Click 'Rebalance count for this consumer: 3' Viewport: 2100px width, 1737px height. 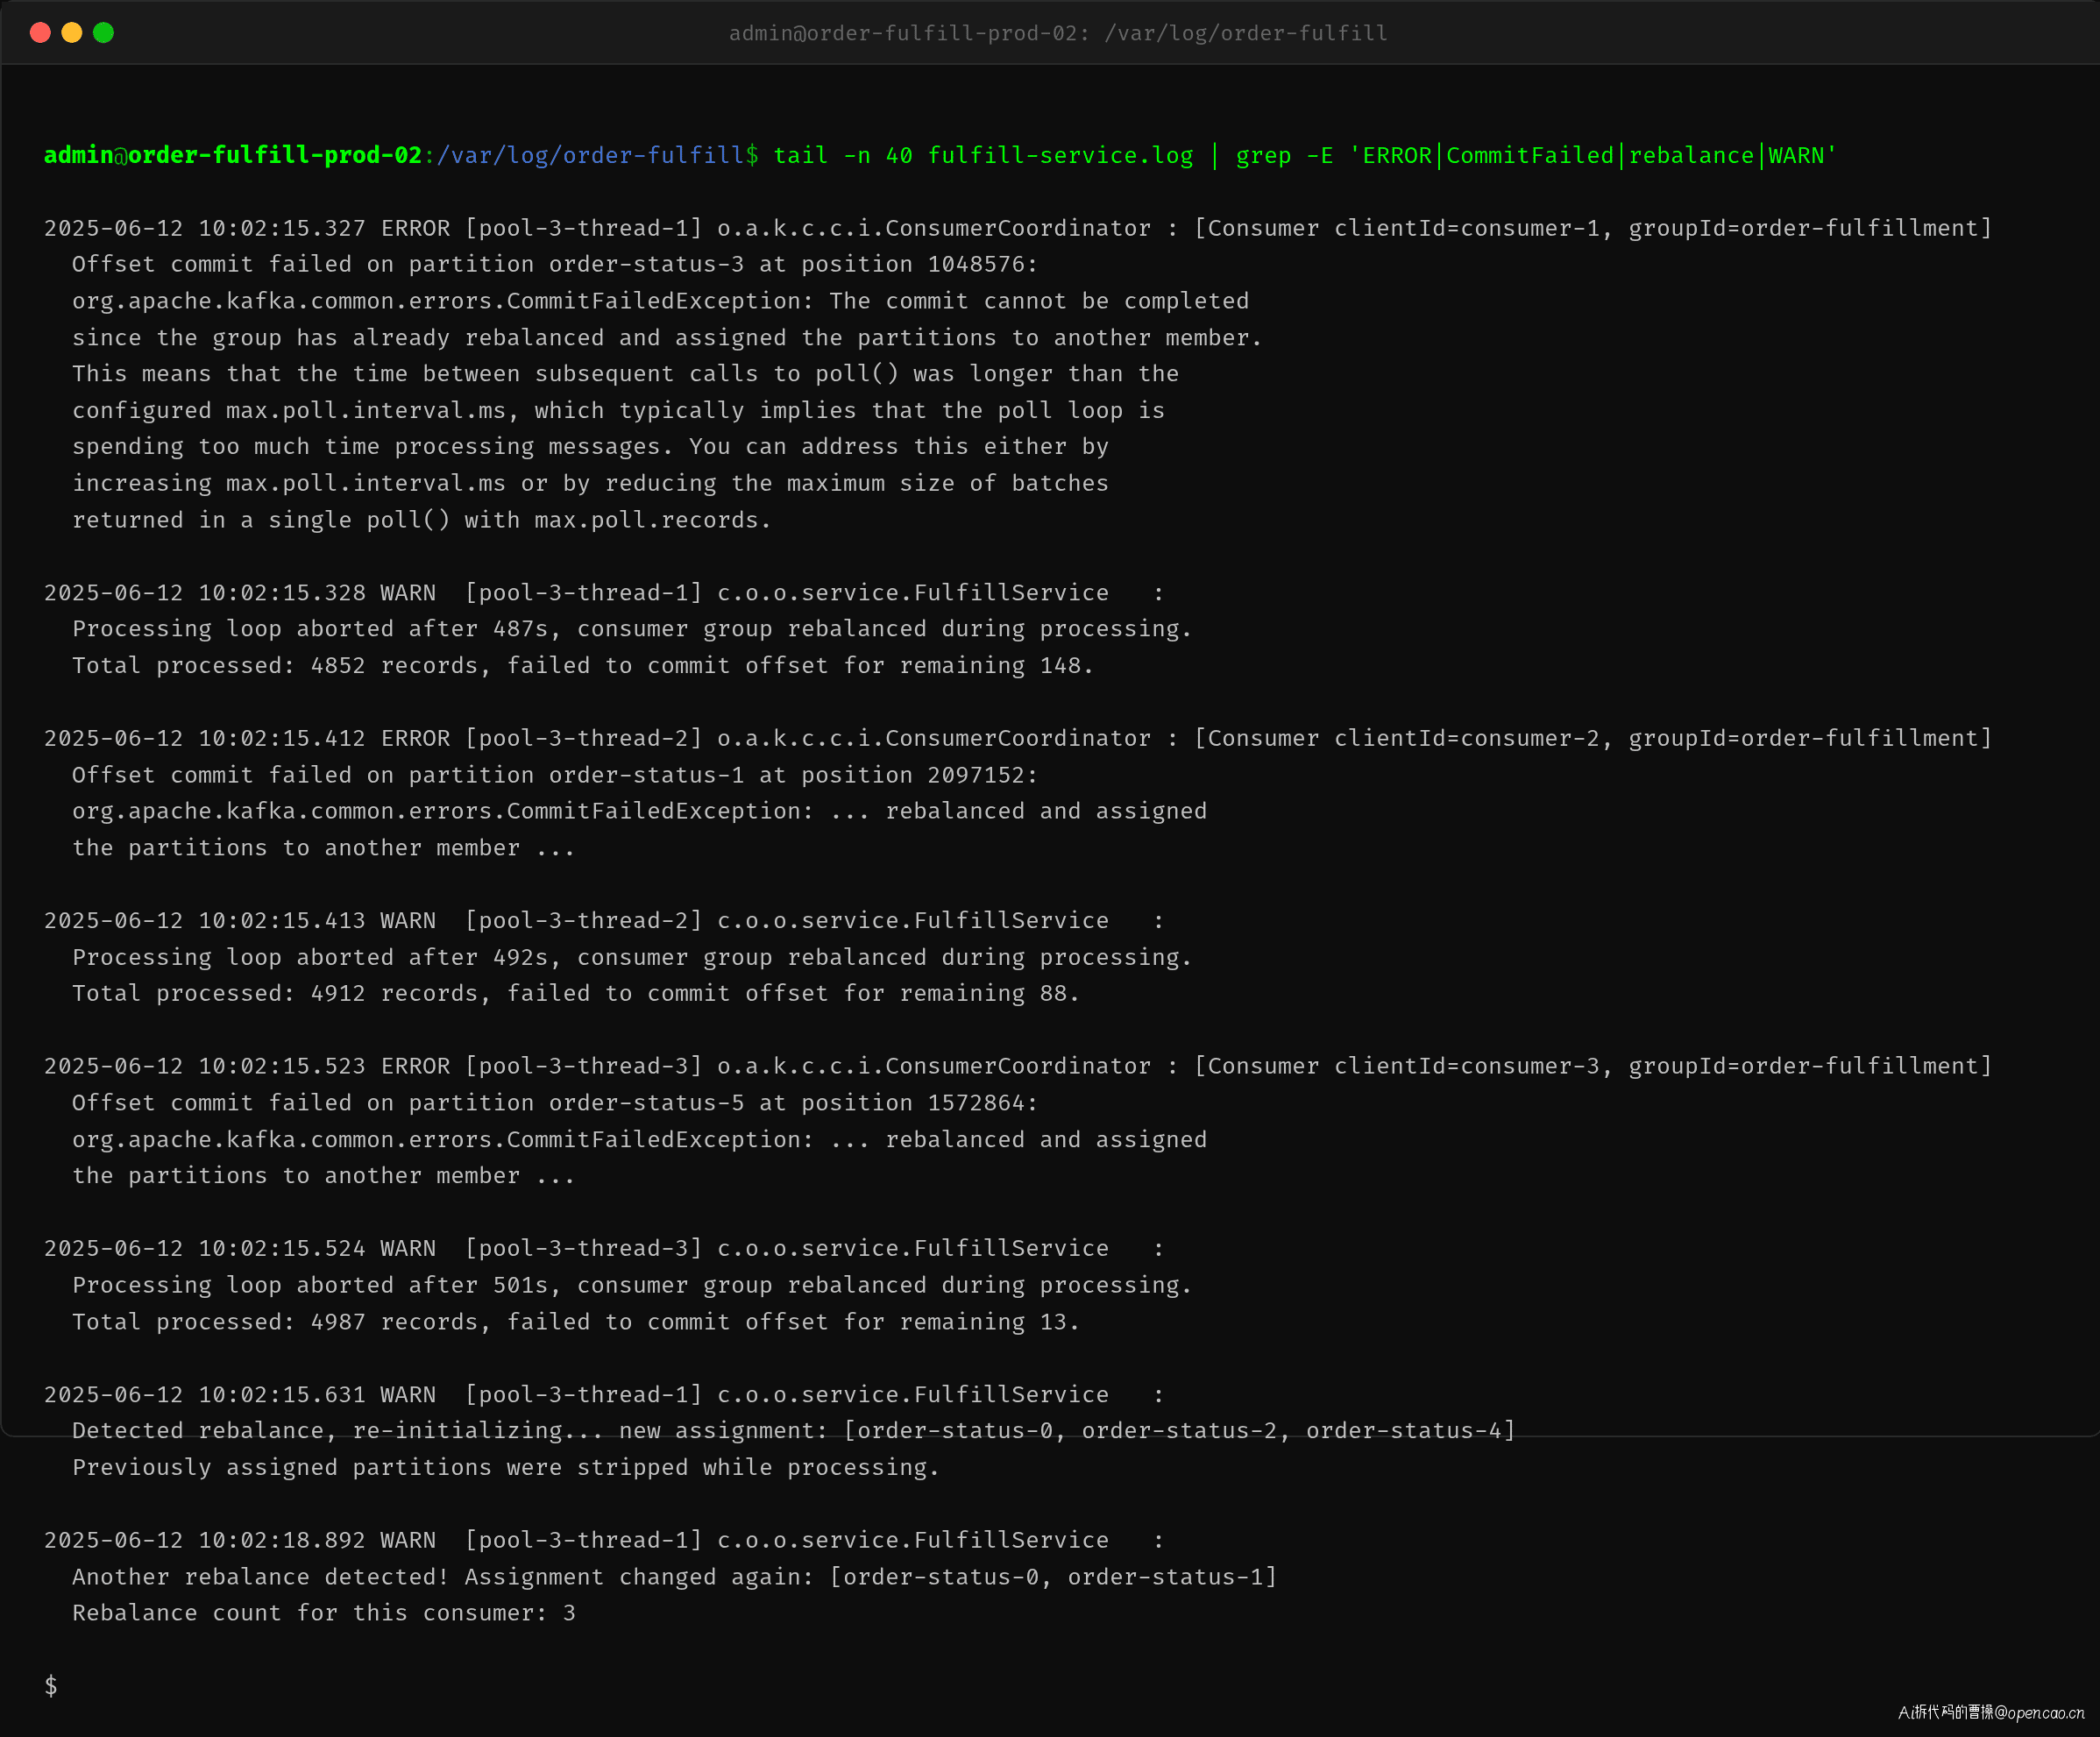coord(324,1614)
